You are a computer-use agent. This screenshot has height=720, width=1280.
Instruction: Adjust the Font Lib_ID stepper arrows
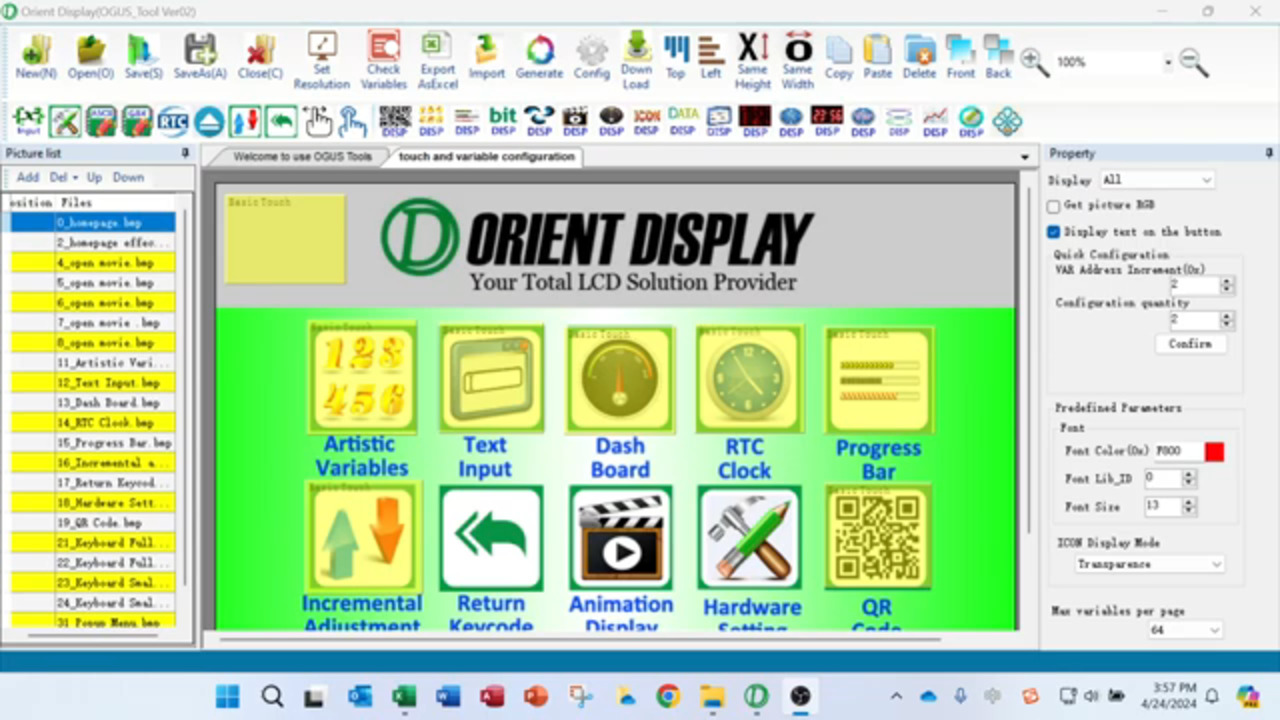coord(1189,478)
